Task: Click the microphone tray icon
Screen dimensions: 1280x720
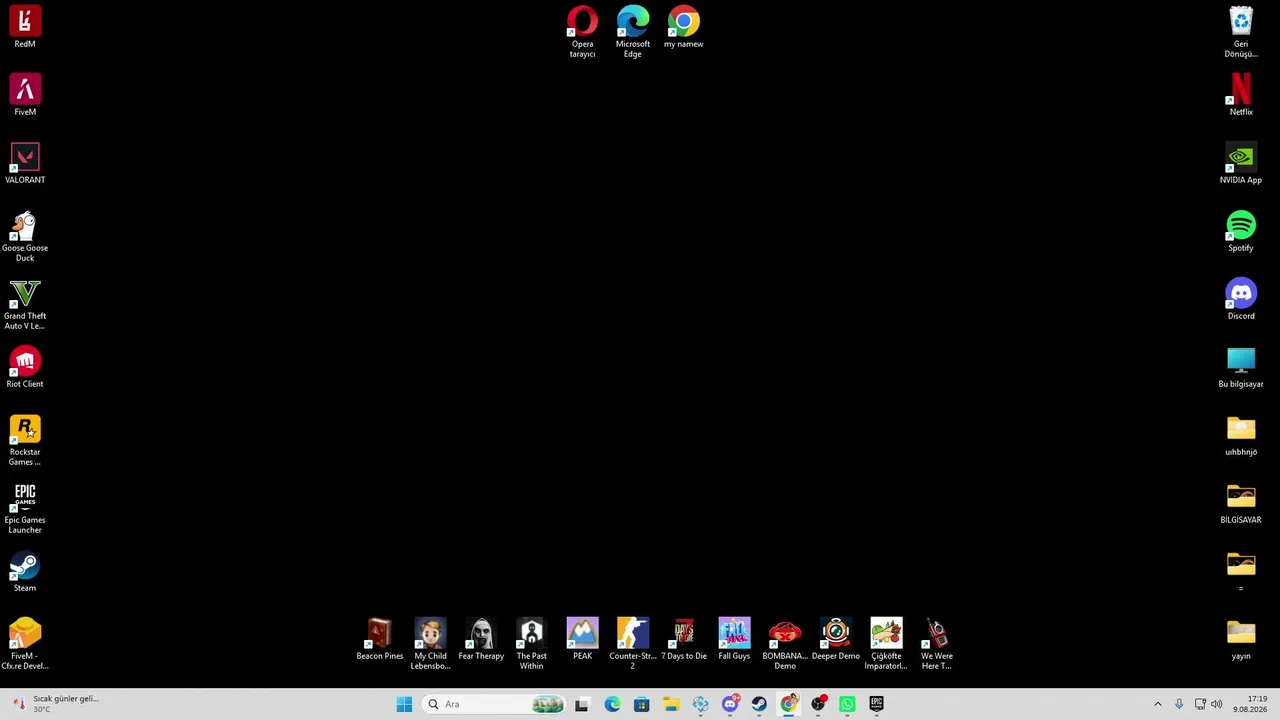Action: pyautogui.click(x=1179, y=704)
